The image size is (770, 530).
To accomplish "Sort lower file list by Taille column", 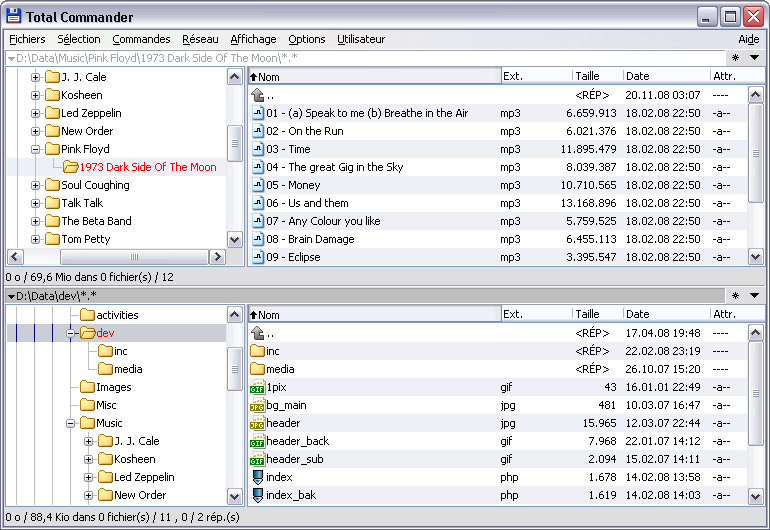I will (598, 314).
